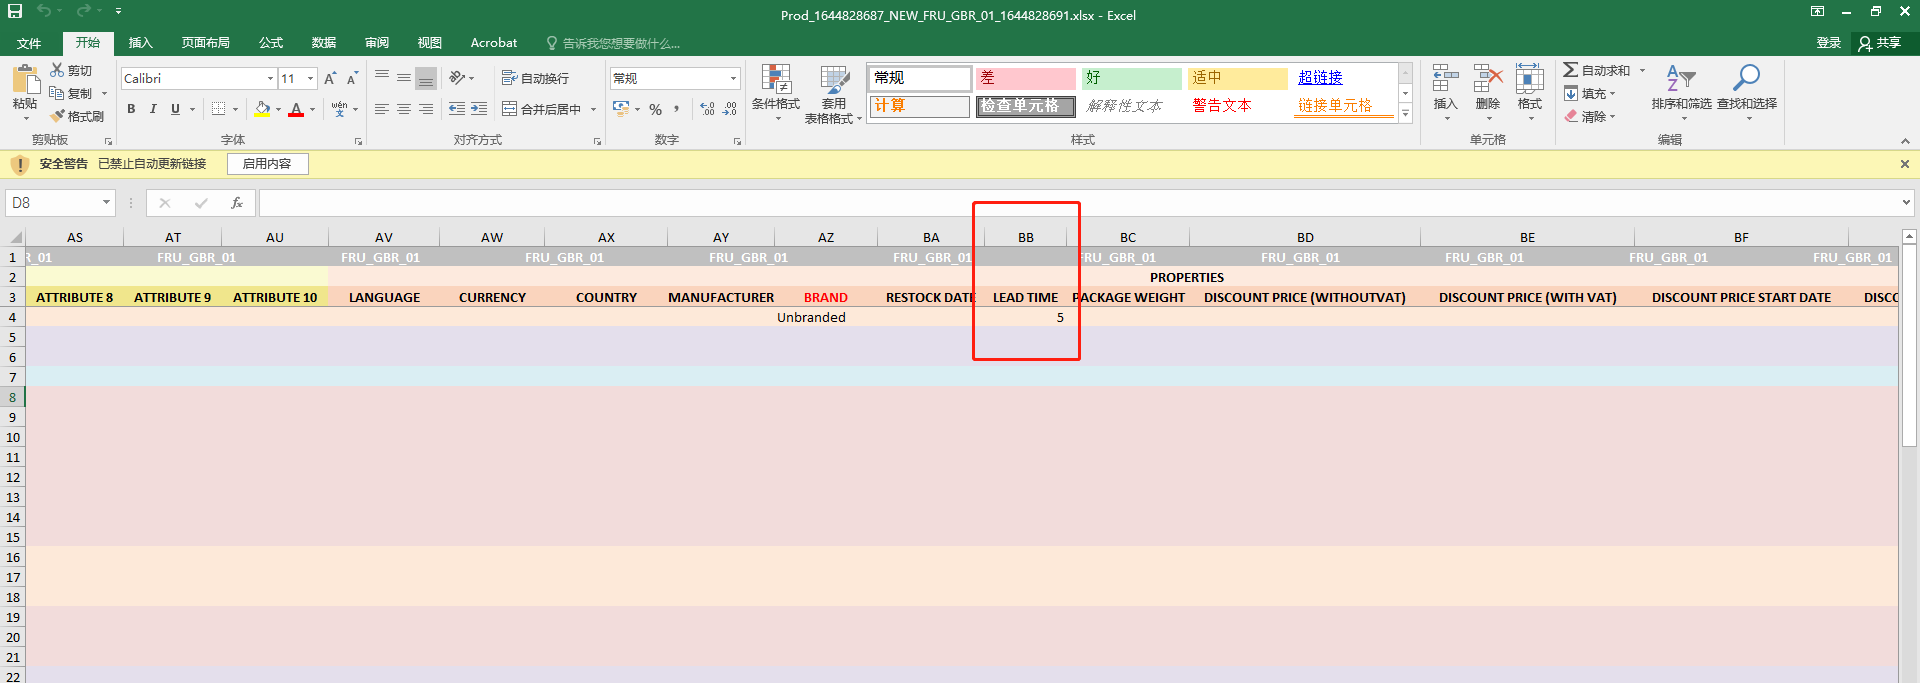Image resolution: width=1920 pixels, height=683 pixels.
Task: Click the formula bar input field
Action: (1078, 203)
